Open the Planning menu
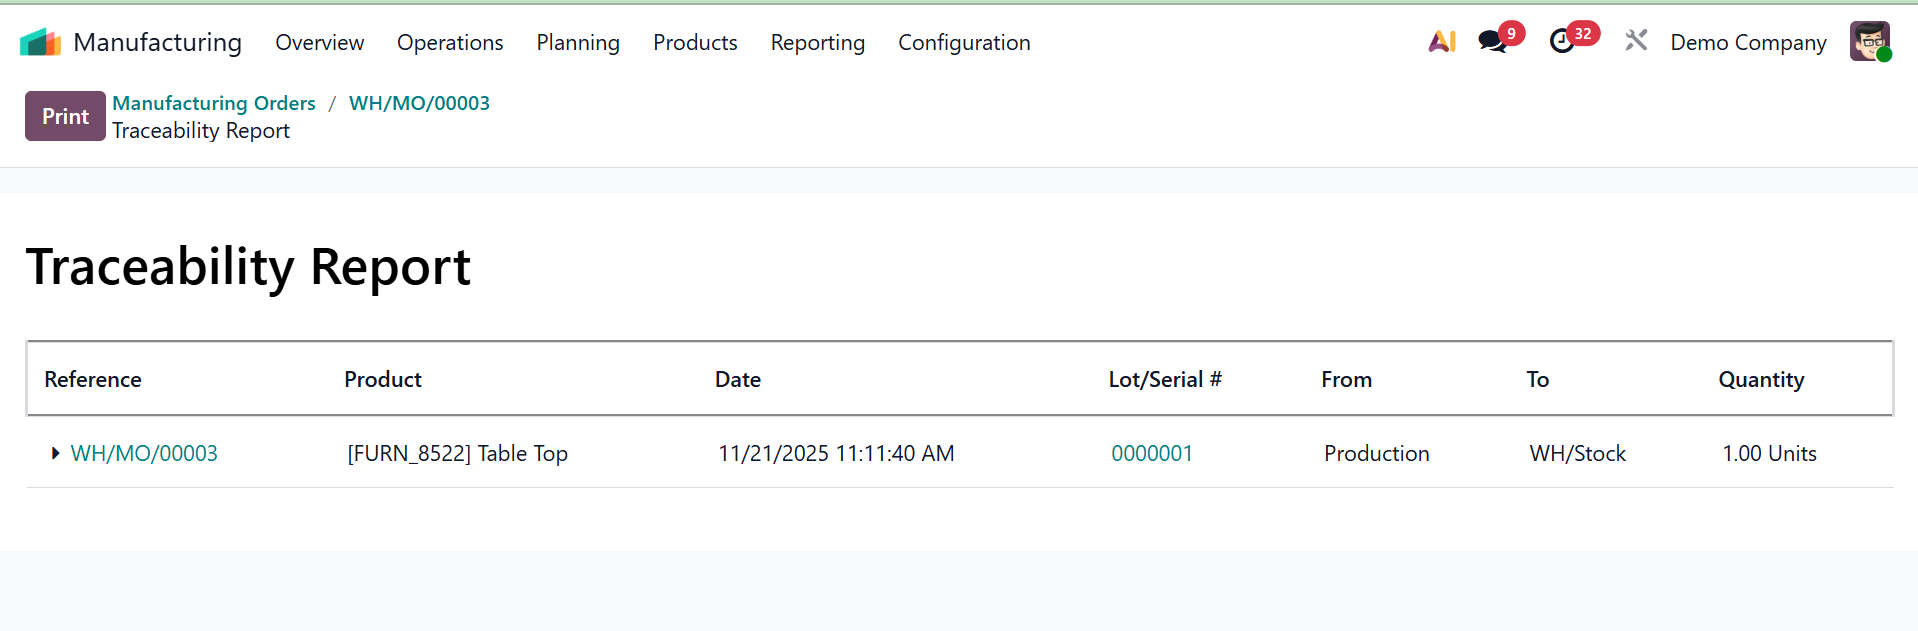Viewport: 1918px width, 631px height. 578,43
